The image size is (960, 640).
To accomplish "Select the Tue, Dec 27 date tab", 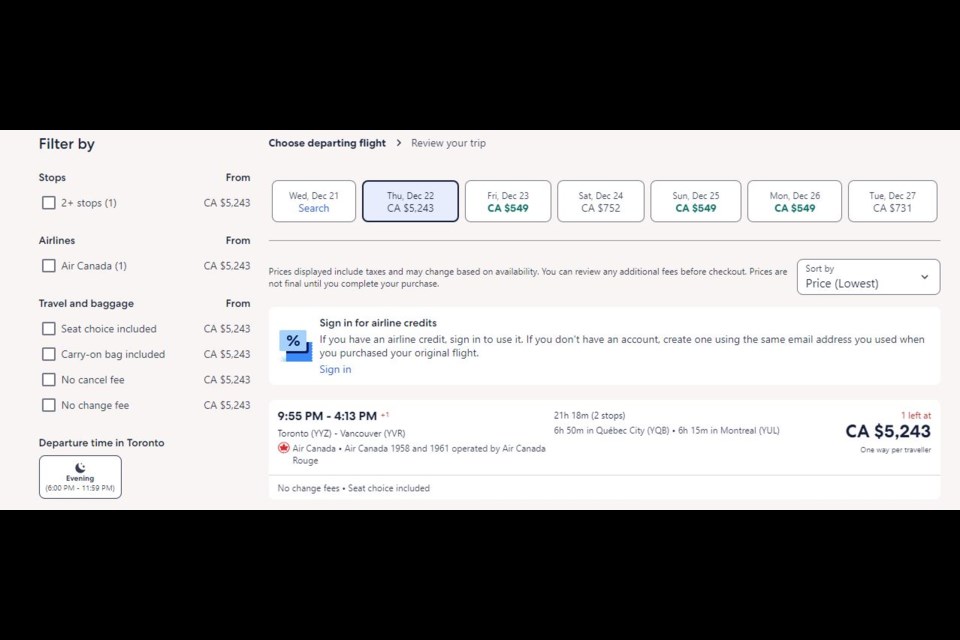I will (893, 201).
